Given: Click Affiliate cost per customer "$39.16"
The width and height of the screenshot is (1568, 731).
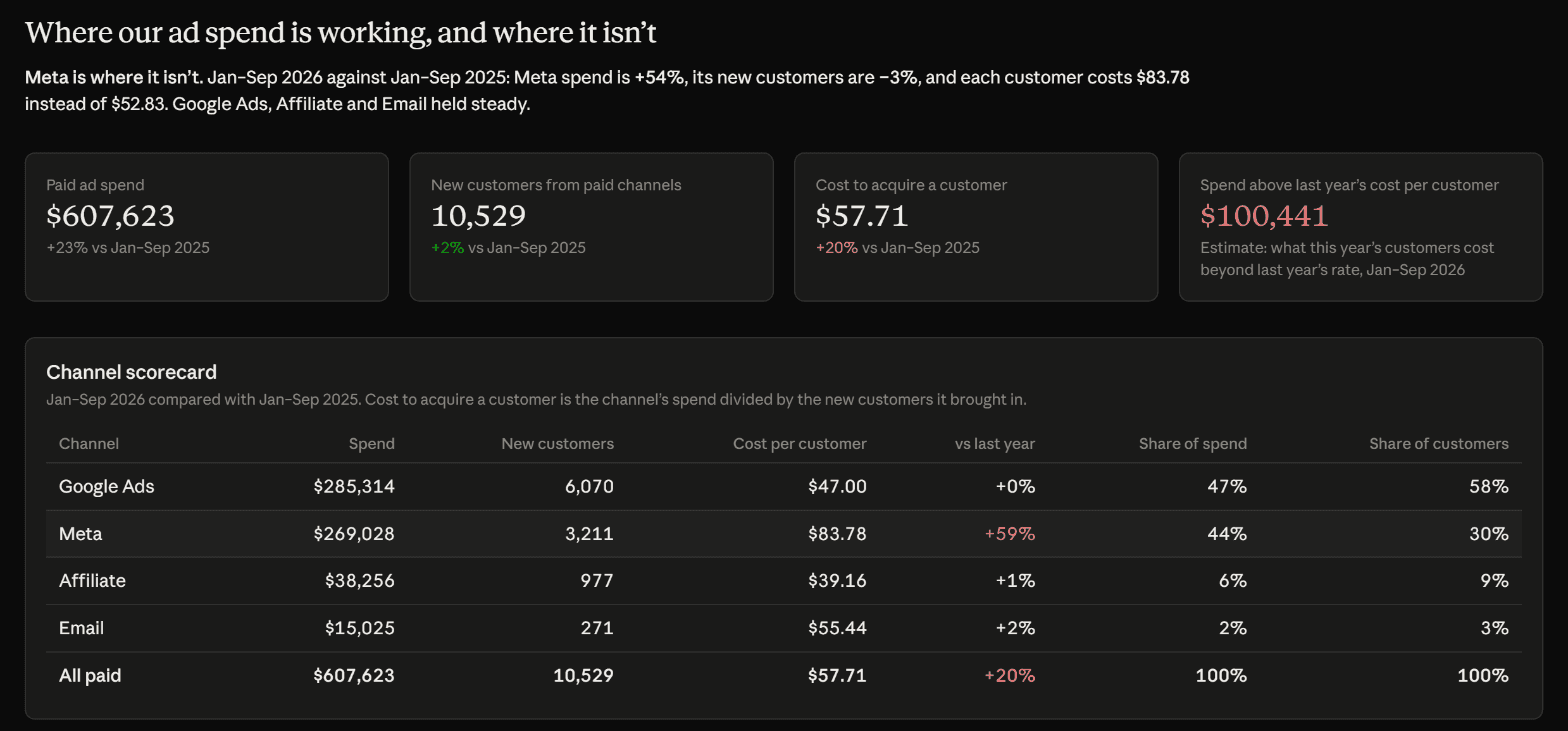Looking at the screenshot, I should [838, 581].
